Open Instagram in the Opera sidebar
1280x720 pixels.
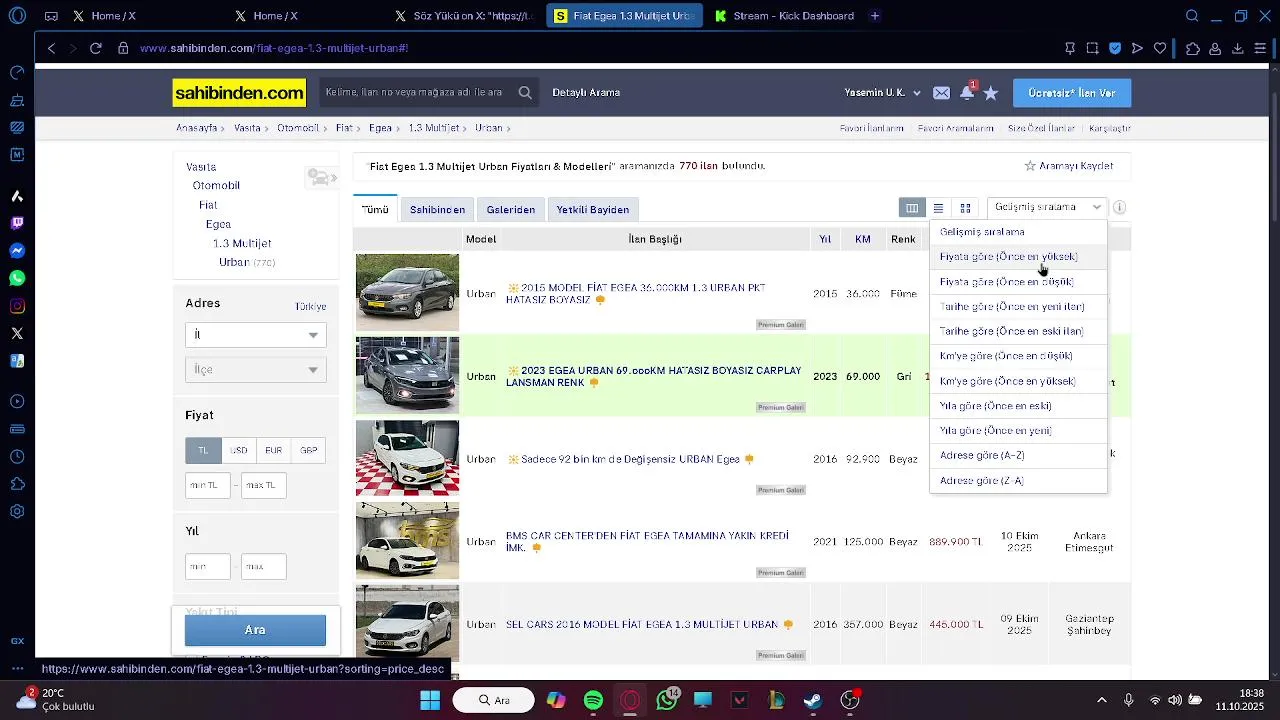point(17,306)
